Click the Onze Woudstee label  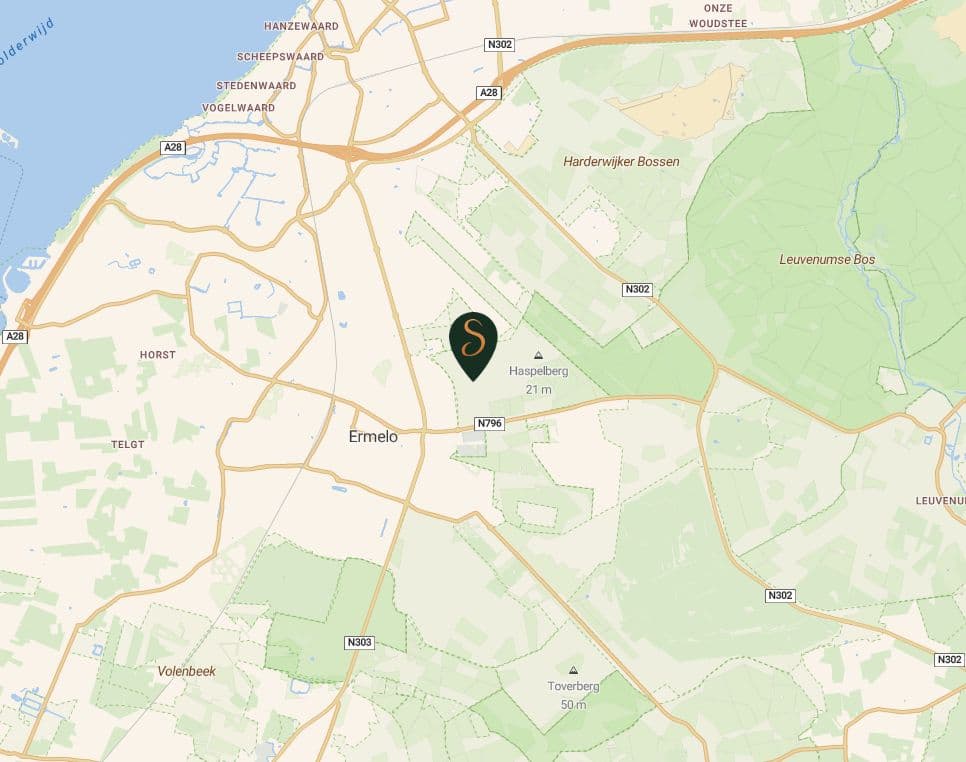point(718,16)
